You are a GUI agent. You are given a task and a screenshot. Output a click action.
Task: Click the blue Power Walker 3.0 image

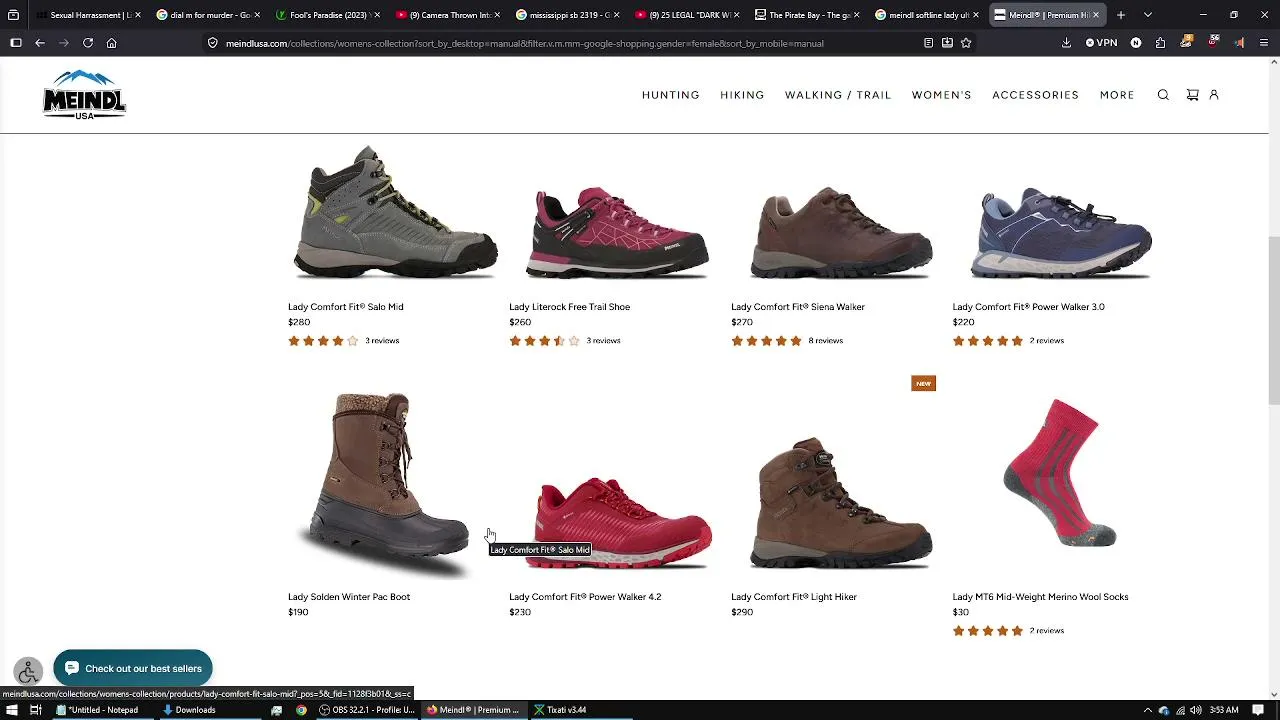[x=1061, y=232]
